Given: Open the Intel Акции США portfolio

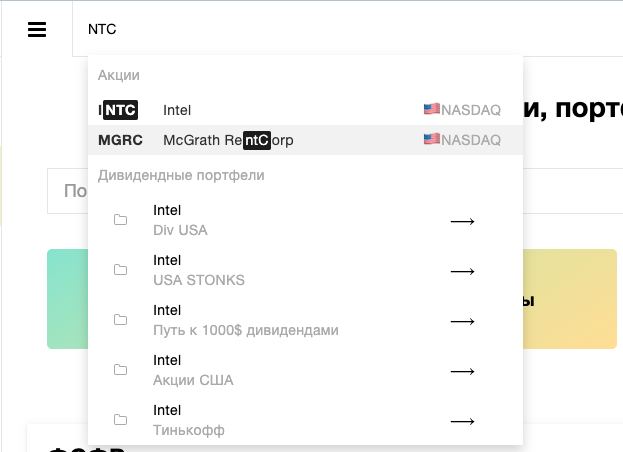Looking at the screenshot, I should tap(305, 371).
